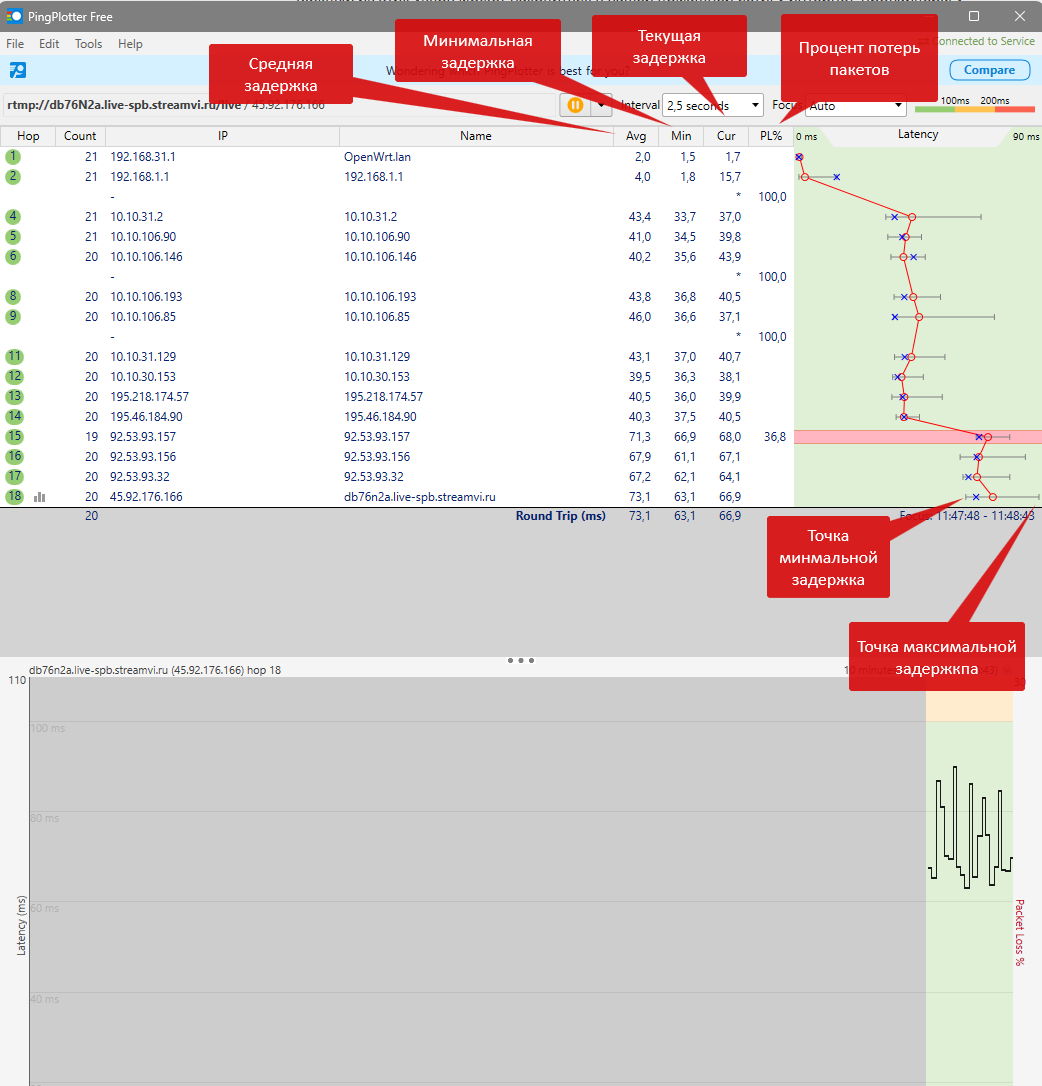Select hop 18 green circle icon
Viewport: 1042px width, 1086px height.
pos(14,497)
